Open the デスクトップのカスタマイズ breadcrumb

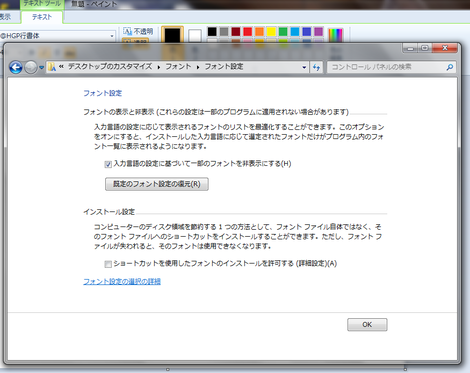[x=110, y=67]
